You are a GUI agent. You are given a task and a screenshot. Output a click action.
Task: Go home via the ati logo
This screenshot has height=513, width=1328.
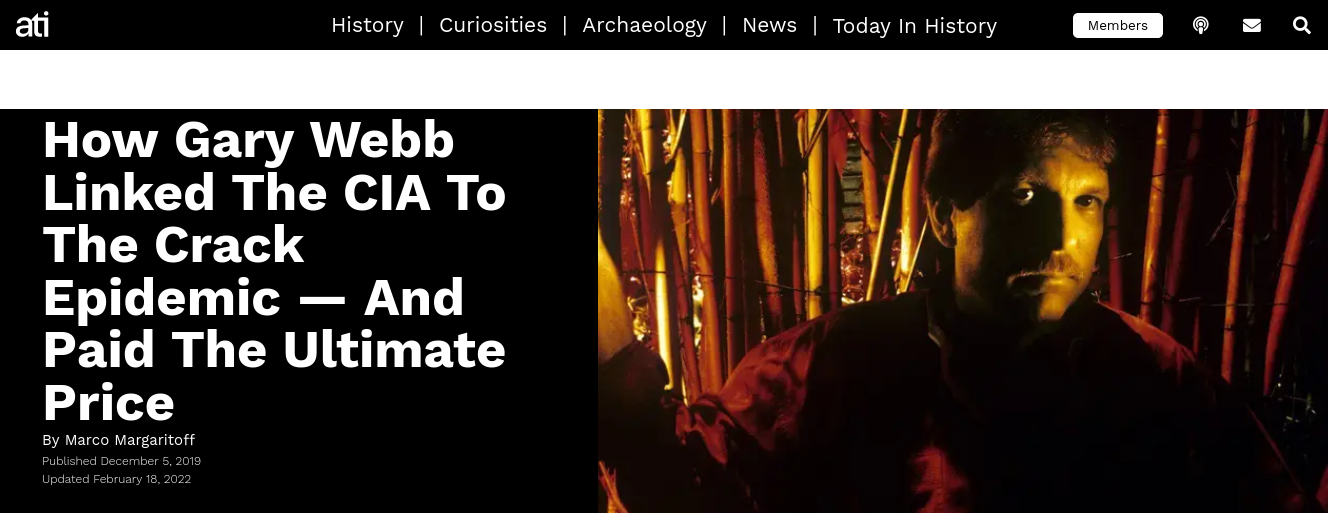32,24
